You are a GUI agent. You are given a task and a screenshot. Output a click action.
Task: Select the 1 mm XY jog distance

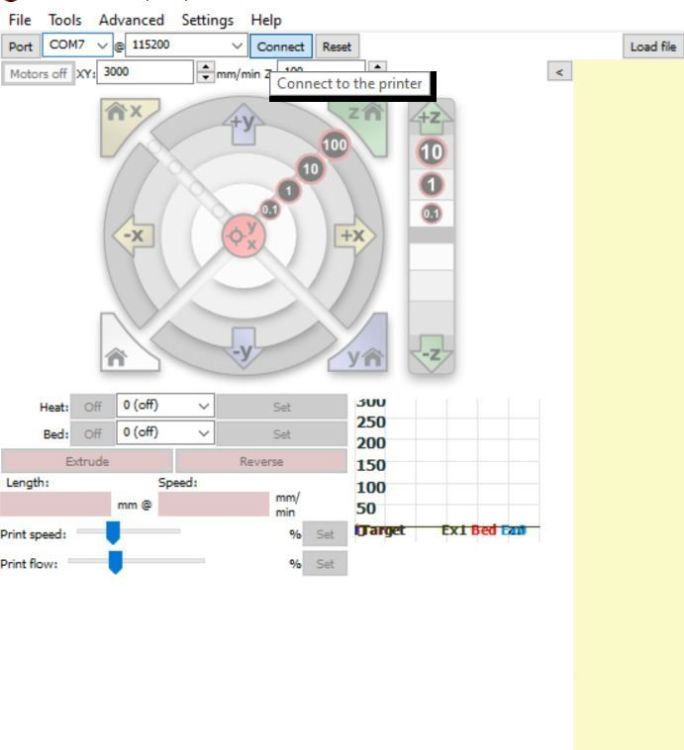click(288, 191)
